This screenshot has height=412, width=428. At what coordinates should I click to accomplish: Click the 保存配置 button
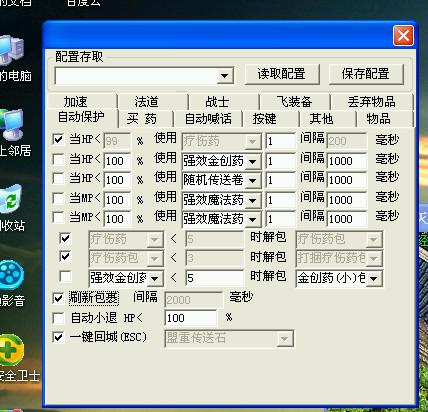click(366, 74)
